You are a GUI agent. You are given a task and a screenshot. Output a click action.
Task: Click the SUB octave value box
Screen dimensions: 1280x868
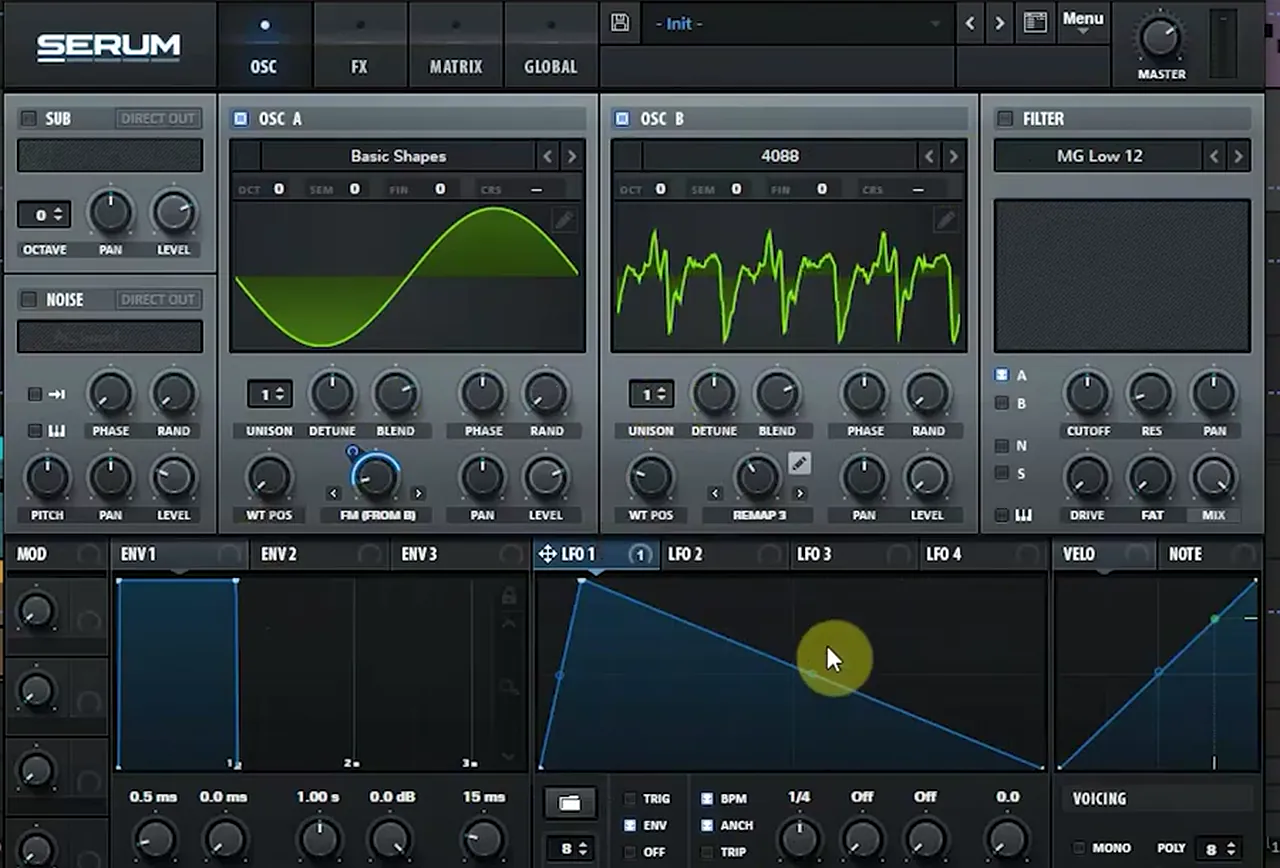pos(43,215)
